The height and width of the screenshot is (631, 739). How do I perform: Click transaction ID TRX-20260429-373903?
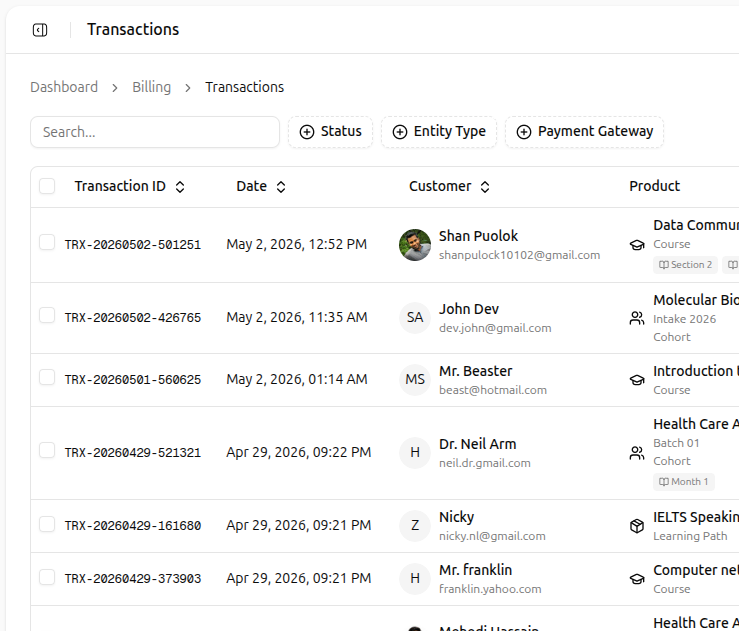[x=133, y=579]
